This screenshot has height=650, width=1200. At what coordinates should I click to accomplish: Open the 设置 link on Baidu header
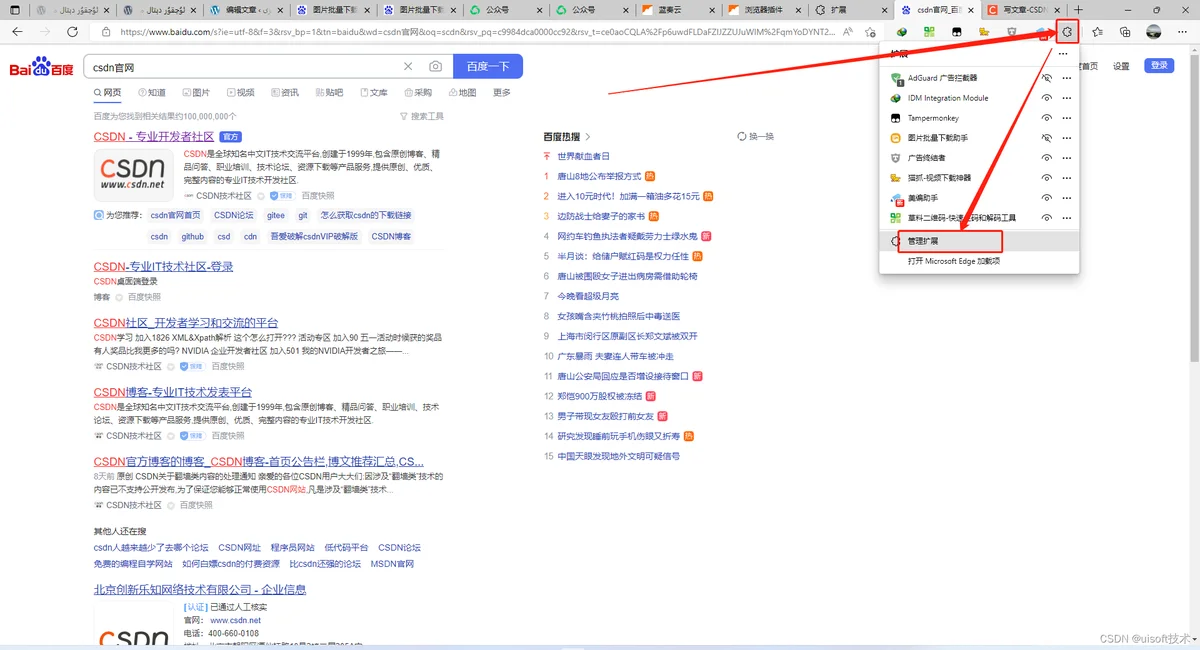click(1122, 66)
